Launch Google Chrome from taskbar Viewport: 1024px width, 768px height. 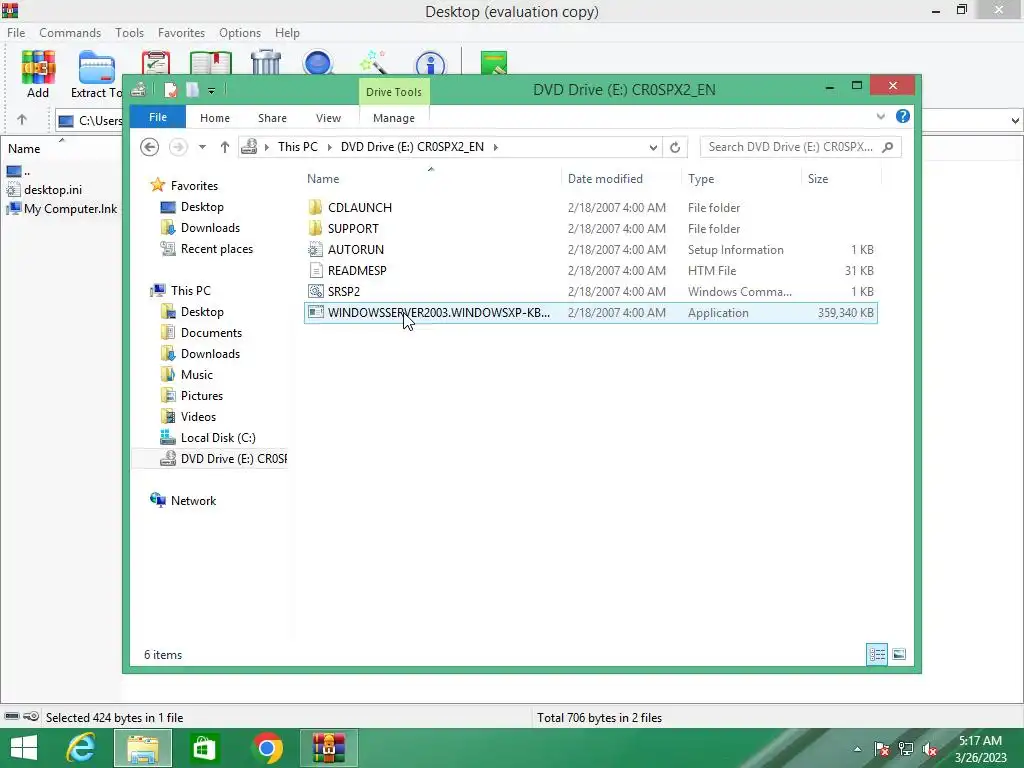266,748
